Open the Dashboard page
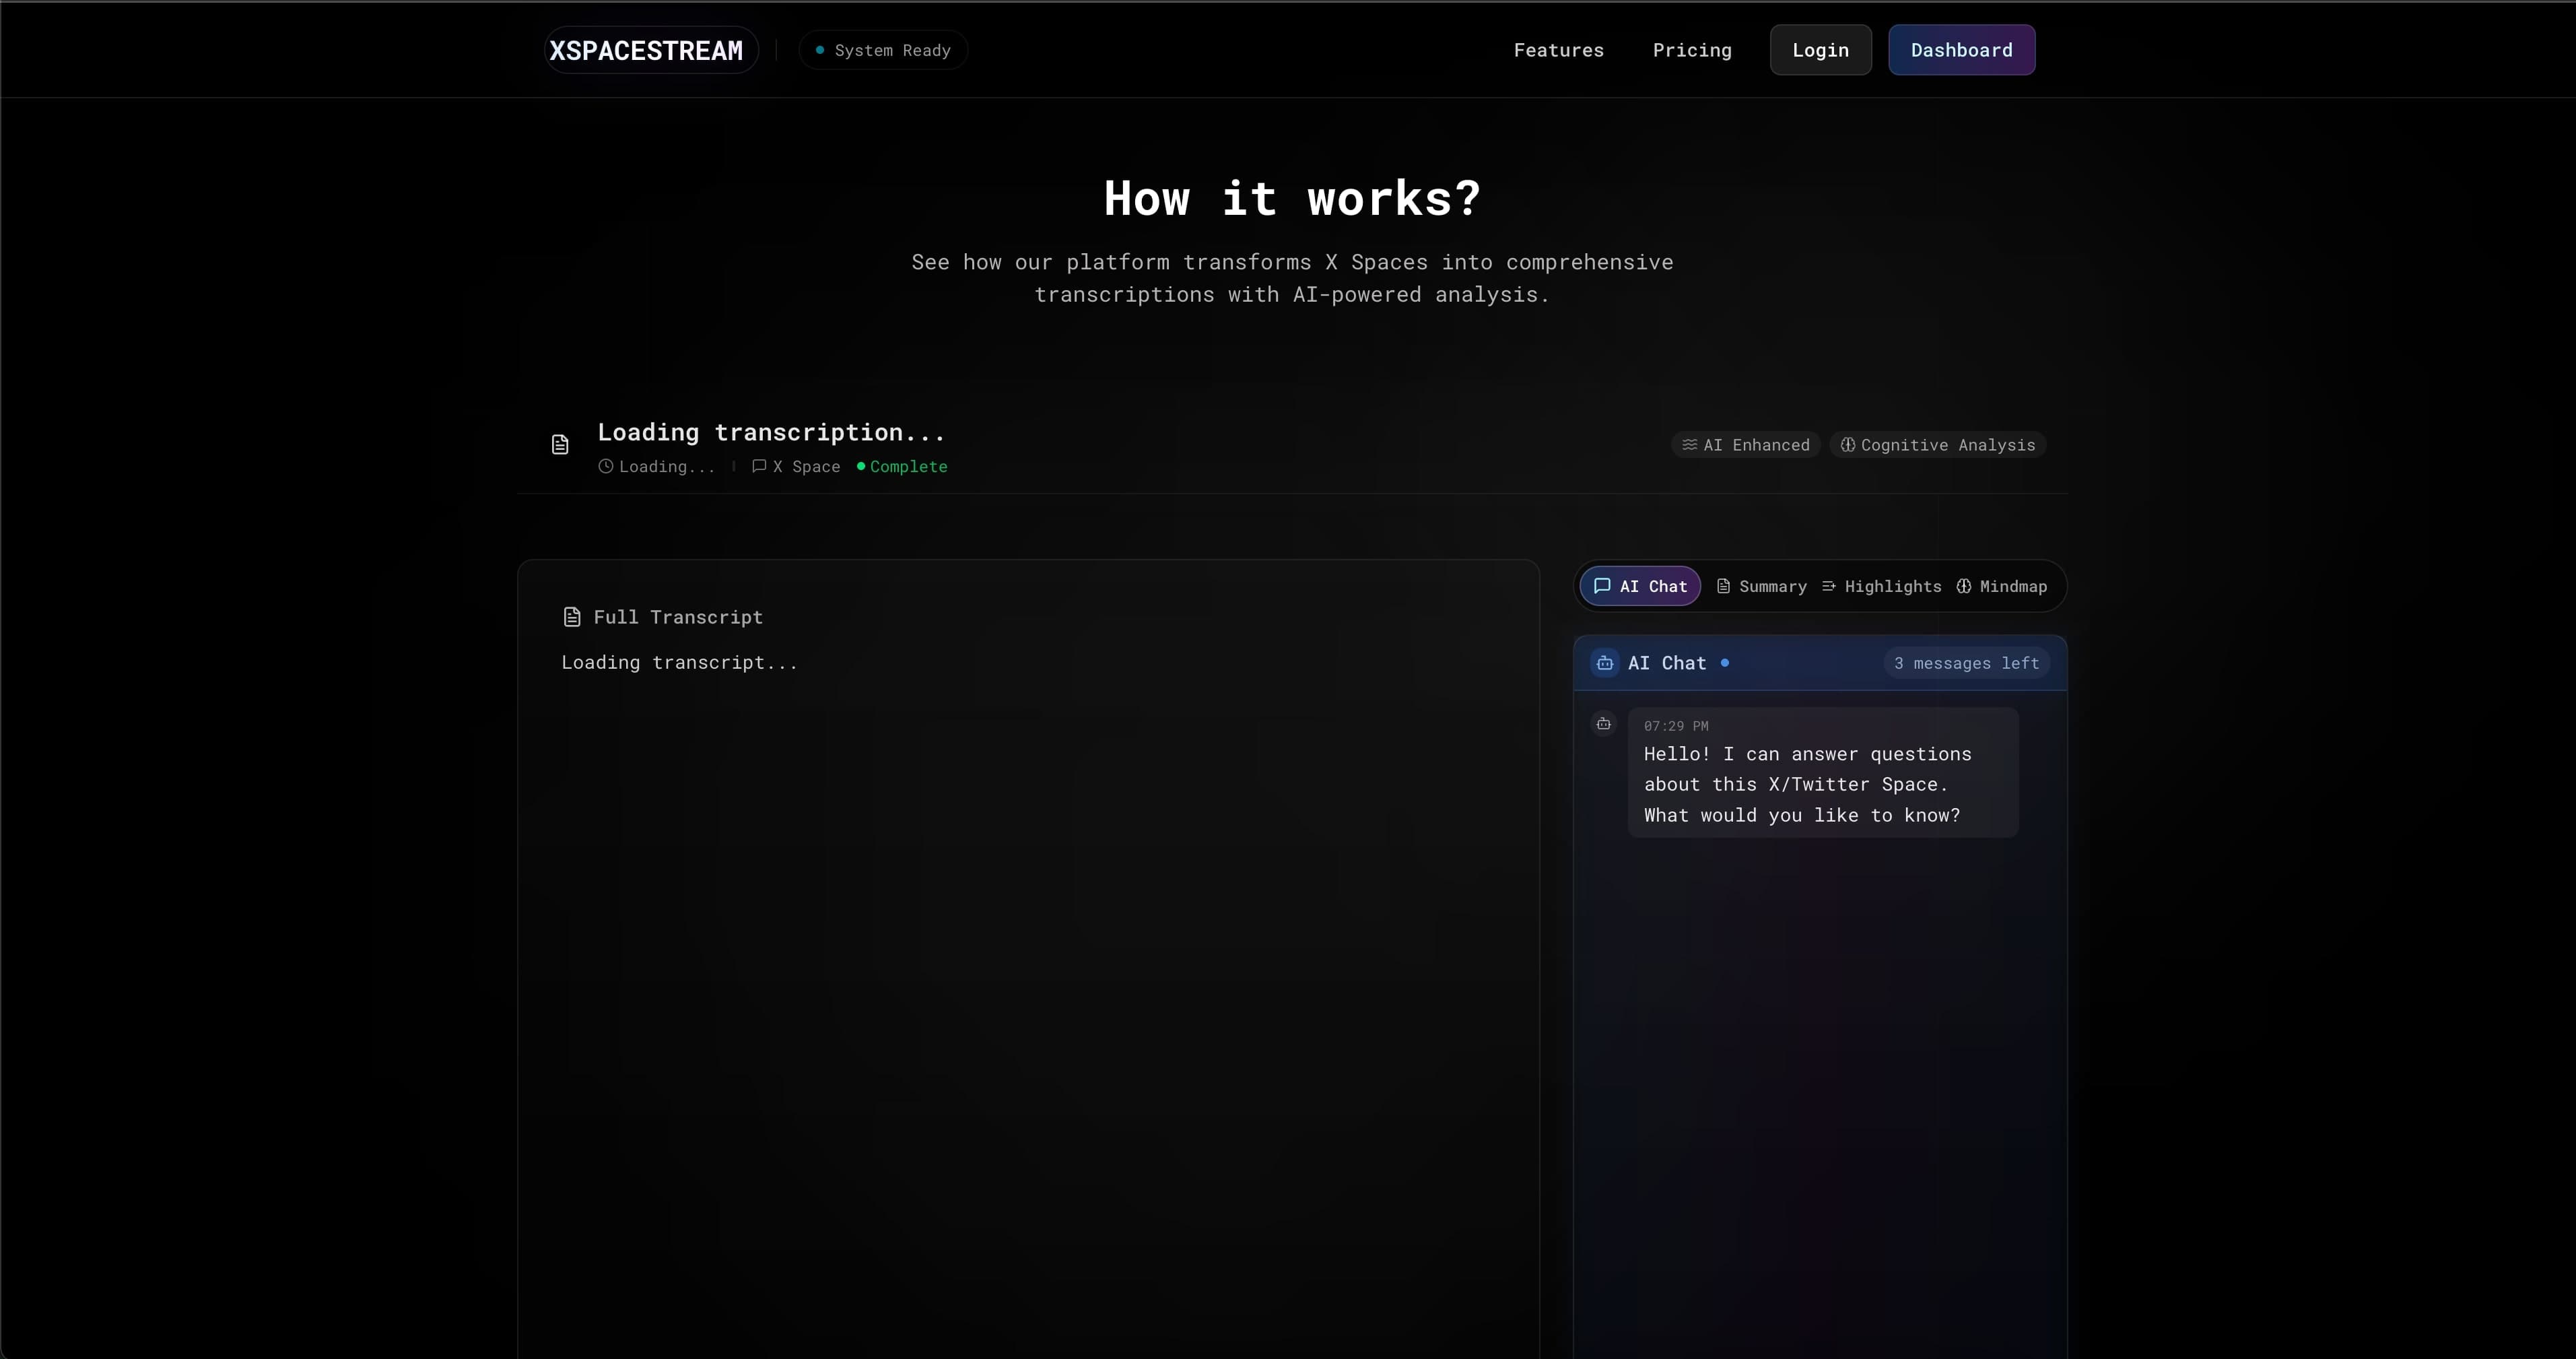This screenshot has height=1359, width=2576. tap(1961, 50)
